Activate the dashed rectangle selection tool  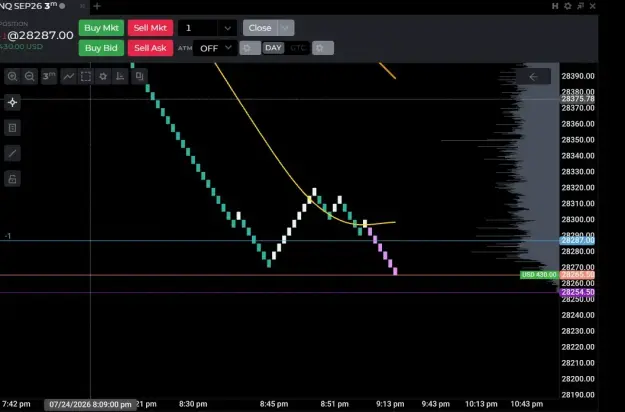coord(86,76)
